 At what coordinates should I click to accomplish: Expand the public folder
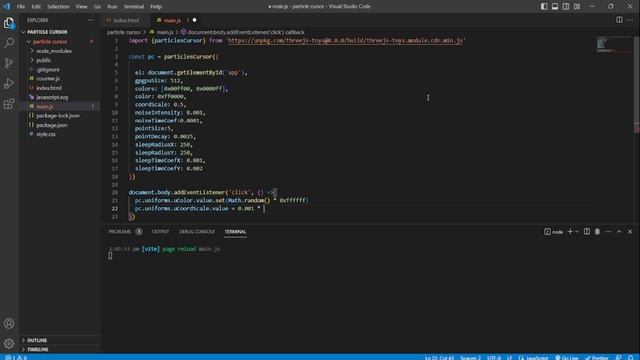point(60,60)
